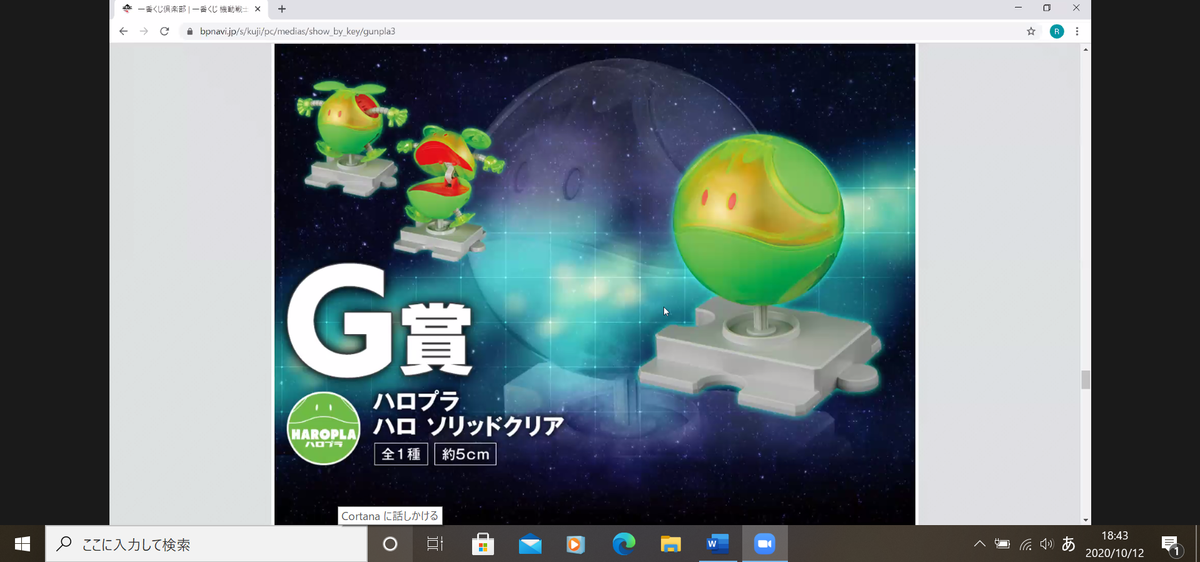Open the Windows Start menu
This screenshot has height=562, width=1200.
tap(22, 544)
